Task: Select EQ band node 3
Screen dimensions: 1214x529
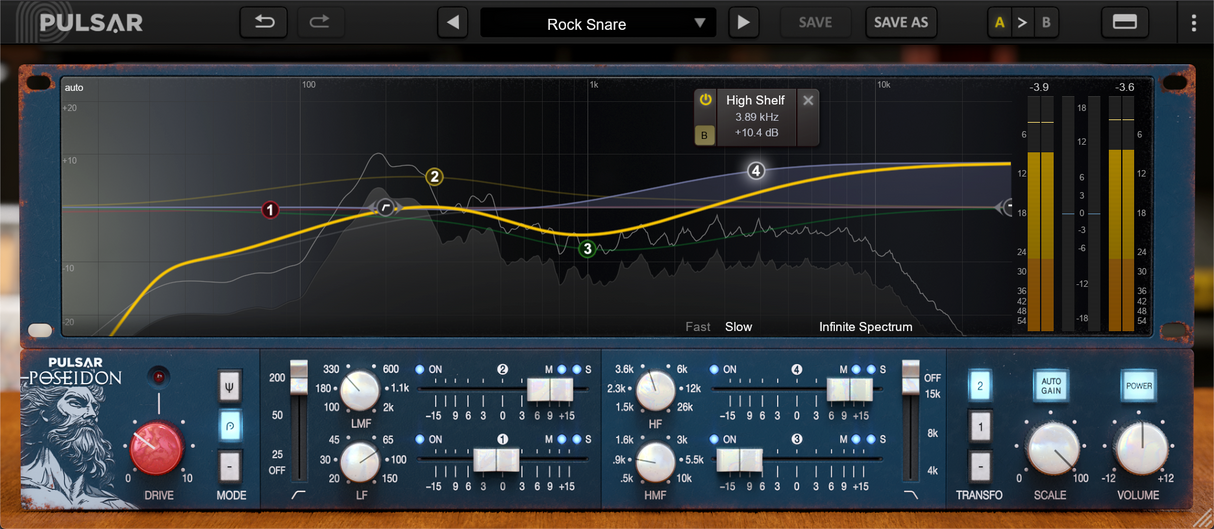Action: pyautogui.click(x=588, y=248)
